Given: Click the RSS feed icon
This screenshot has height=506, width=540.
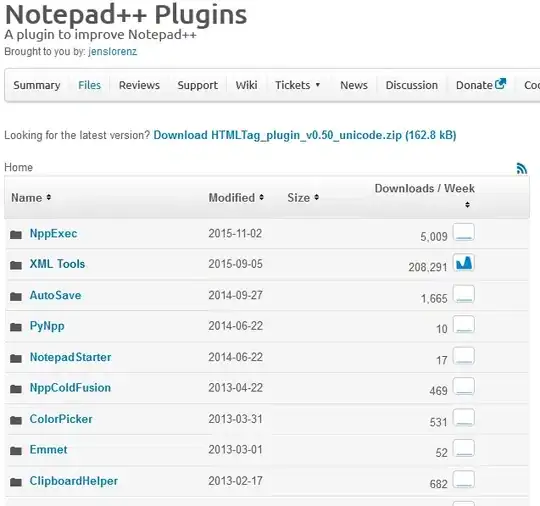Looking at the screenshot, I should click(x=522, y=168).
